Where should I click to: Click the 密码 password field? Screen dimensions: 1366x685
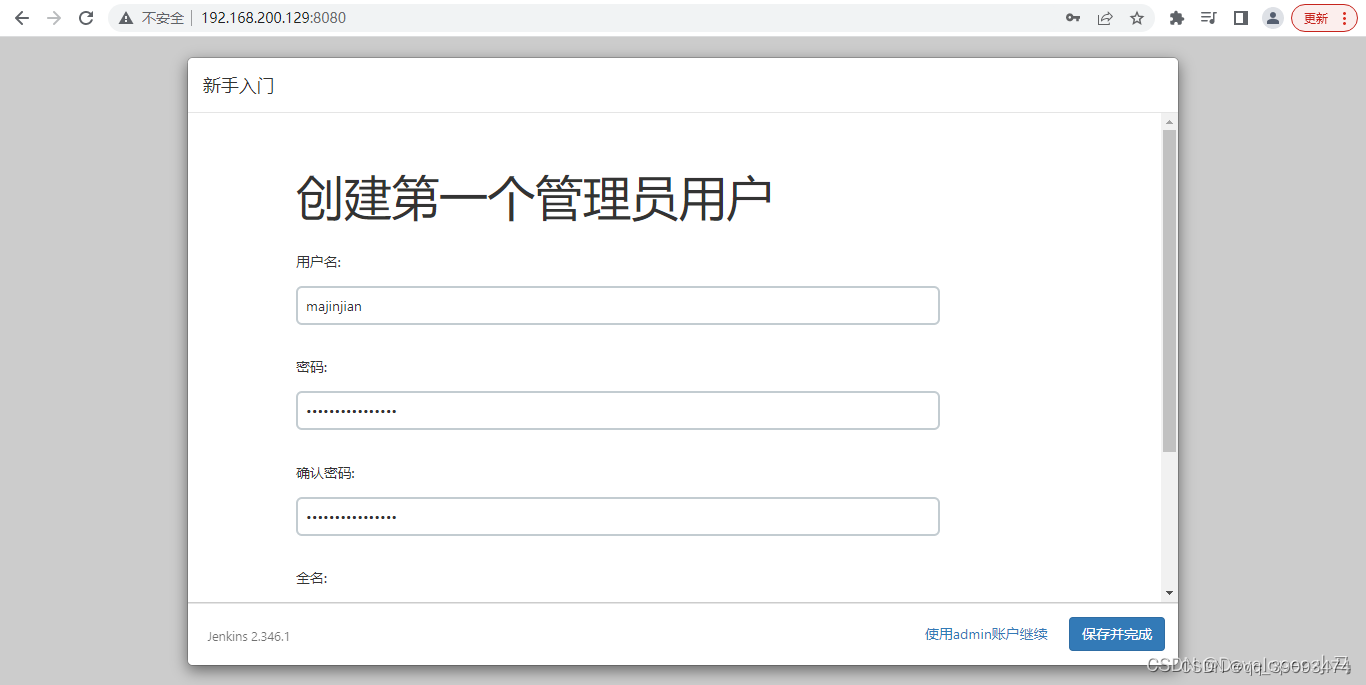[618, 411]
